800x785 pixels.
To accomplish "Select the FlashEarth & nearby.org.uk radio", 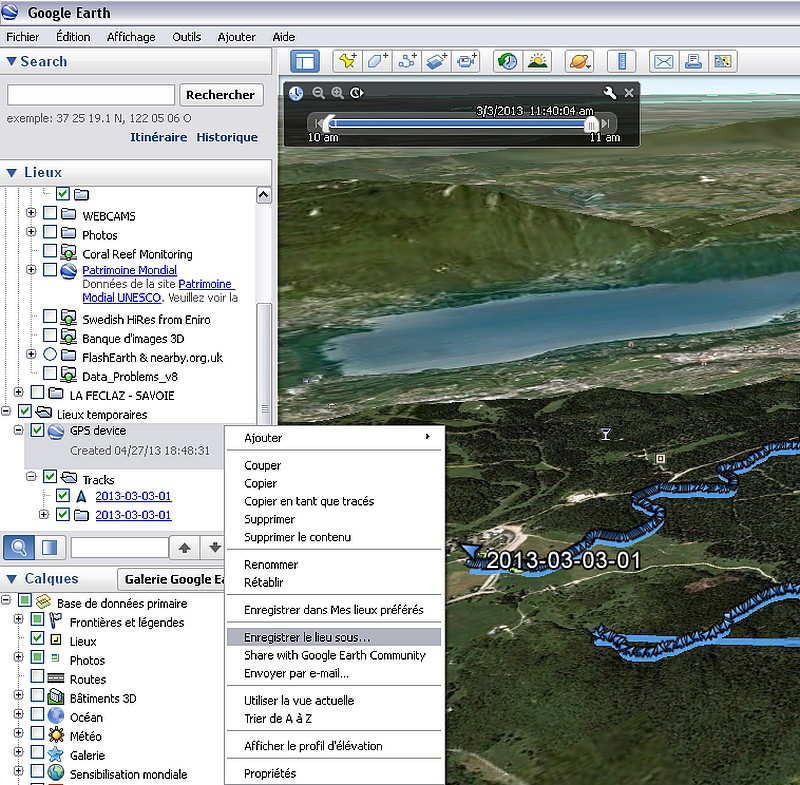I will tap(50, 354).
